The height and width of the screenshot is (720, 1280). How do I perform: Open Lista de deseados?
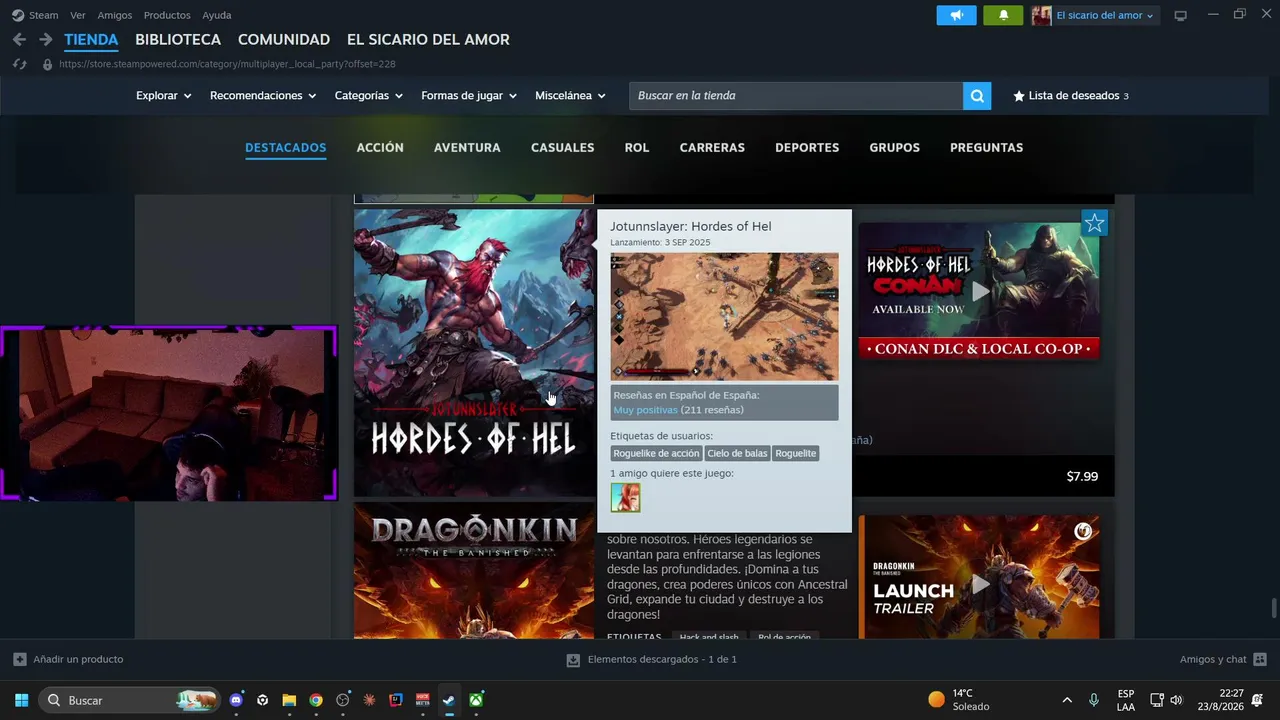[x=1071, y=96]
